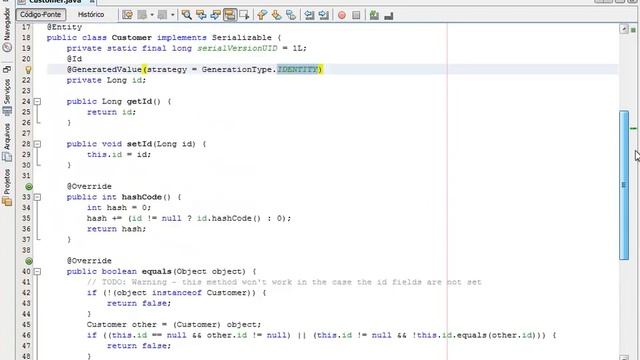Shift line right toolbar icon
640x360 pixels.
pyautogui.click(x=324, y=15)
